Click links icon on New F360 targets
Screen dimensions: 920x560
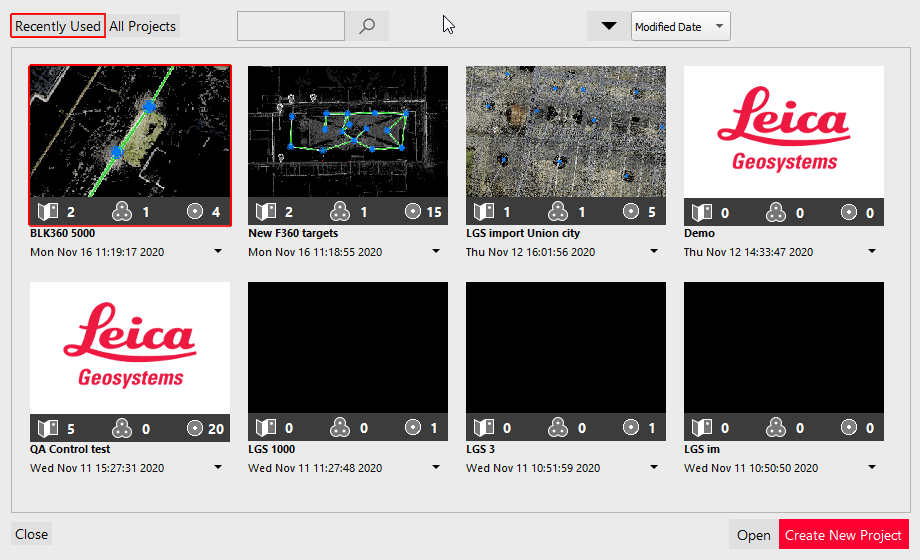pyautogui.click(x=338, y=211)
